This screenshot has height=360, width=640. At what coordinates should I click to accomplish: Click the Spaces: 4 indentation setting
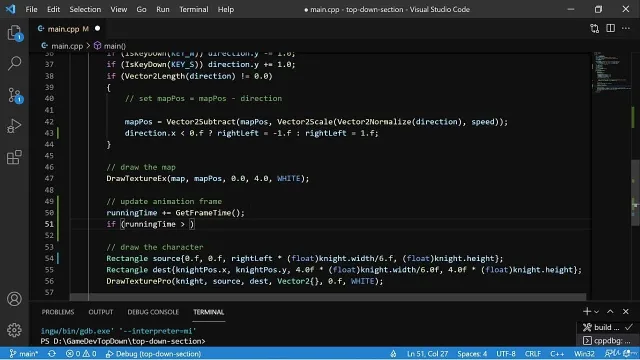[472, 353]
